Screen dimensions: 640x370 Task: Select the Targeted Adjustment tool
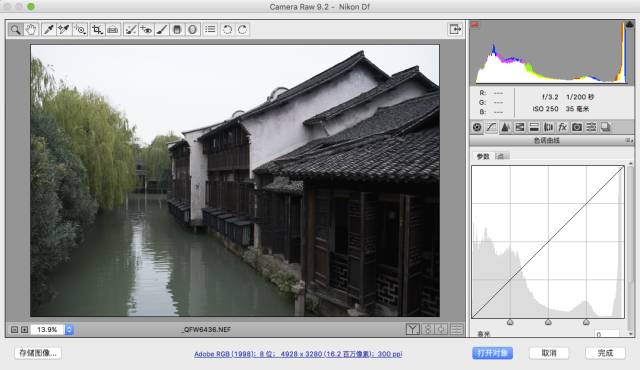click(80, 29)
